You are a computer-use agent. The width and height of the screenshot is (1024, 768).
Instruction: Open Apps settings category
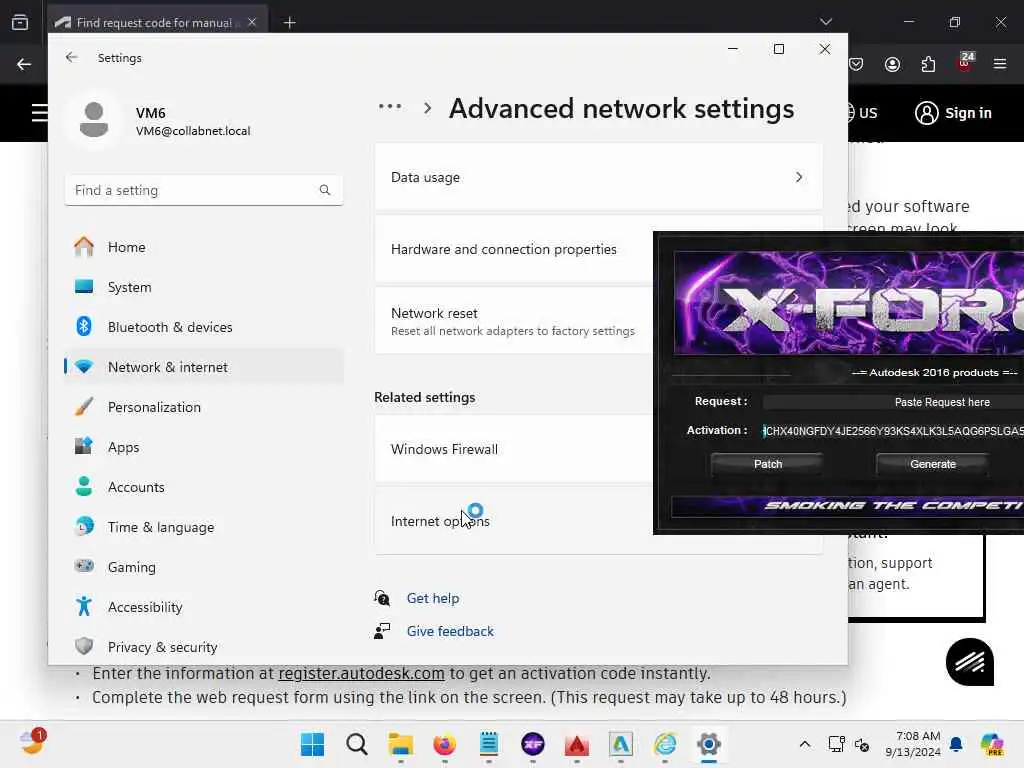pos(204,447)
